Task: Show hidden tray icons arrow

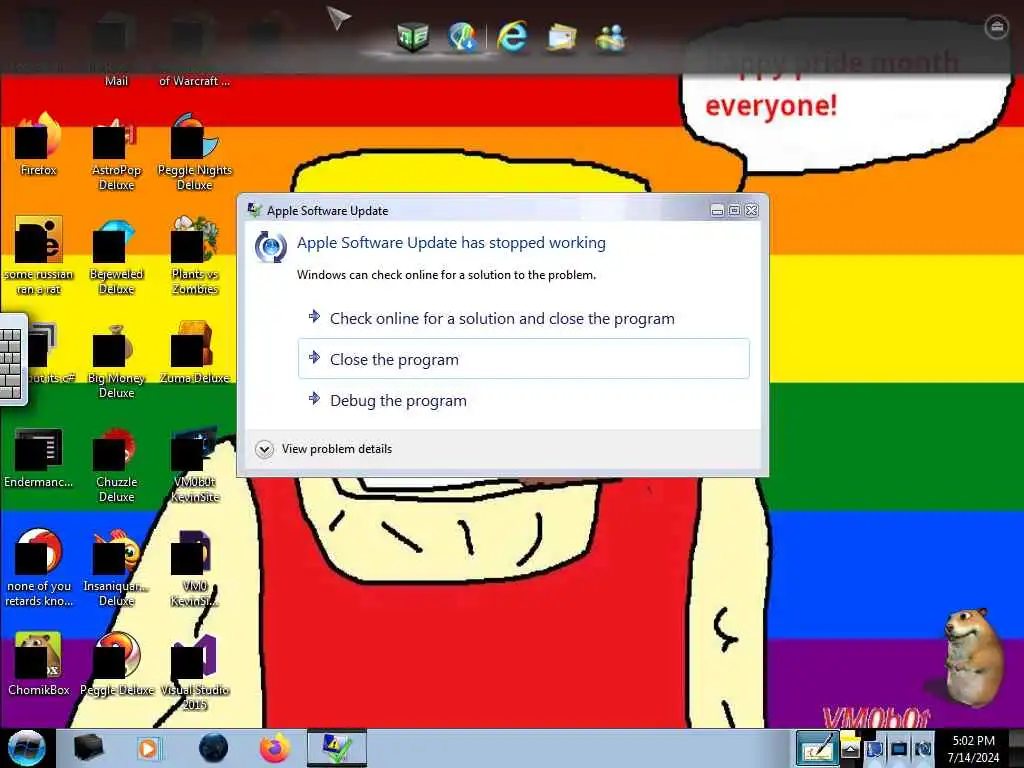Action: point(850,749)
